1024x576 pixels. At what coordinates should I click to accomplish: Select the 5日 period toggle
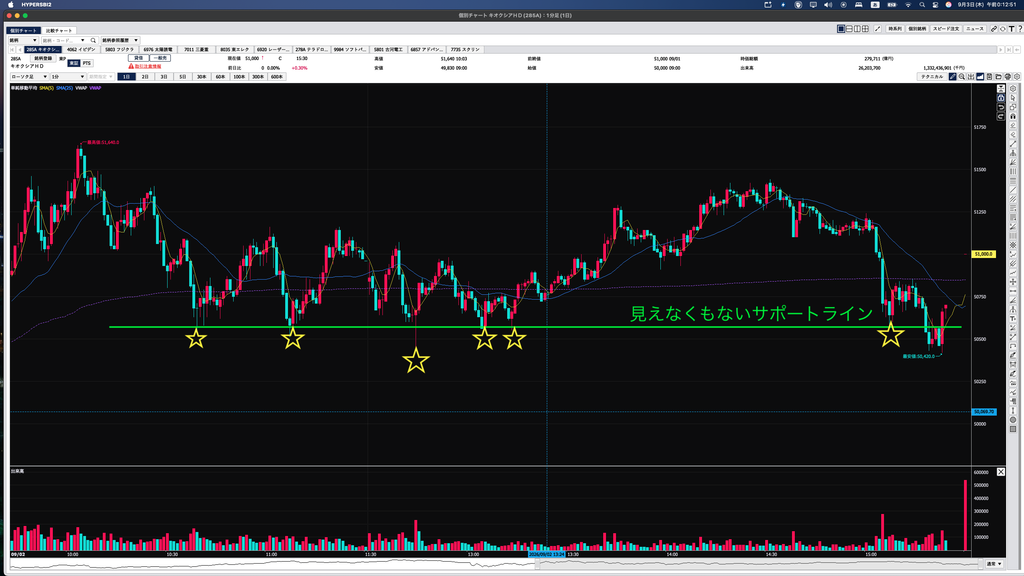point(183,76)
